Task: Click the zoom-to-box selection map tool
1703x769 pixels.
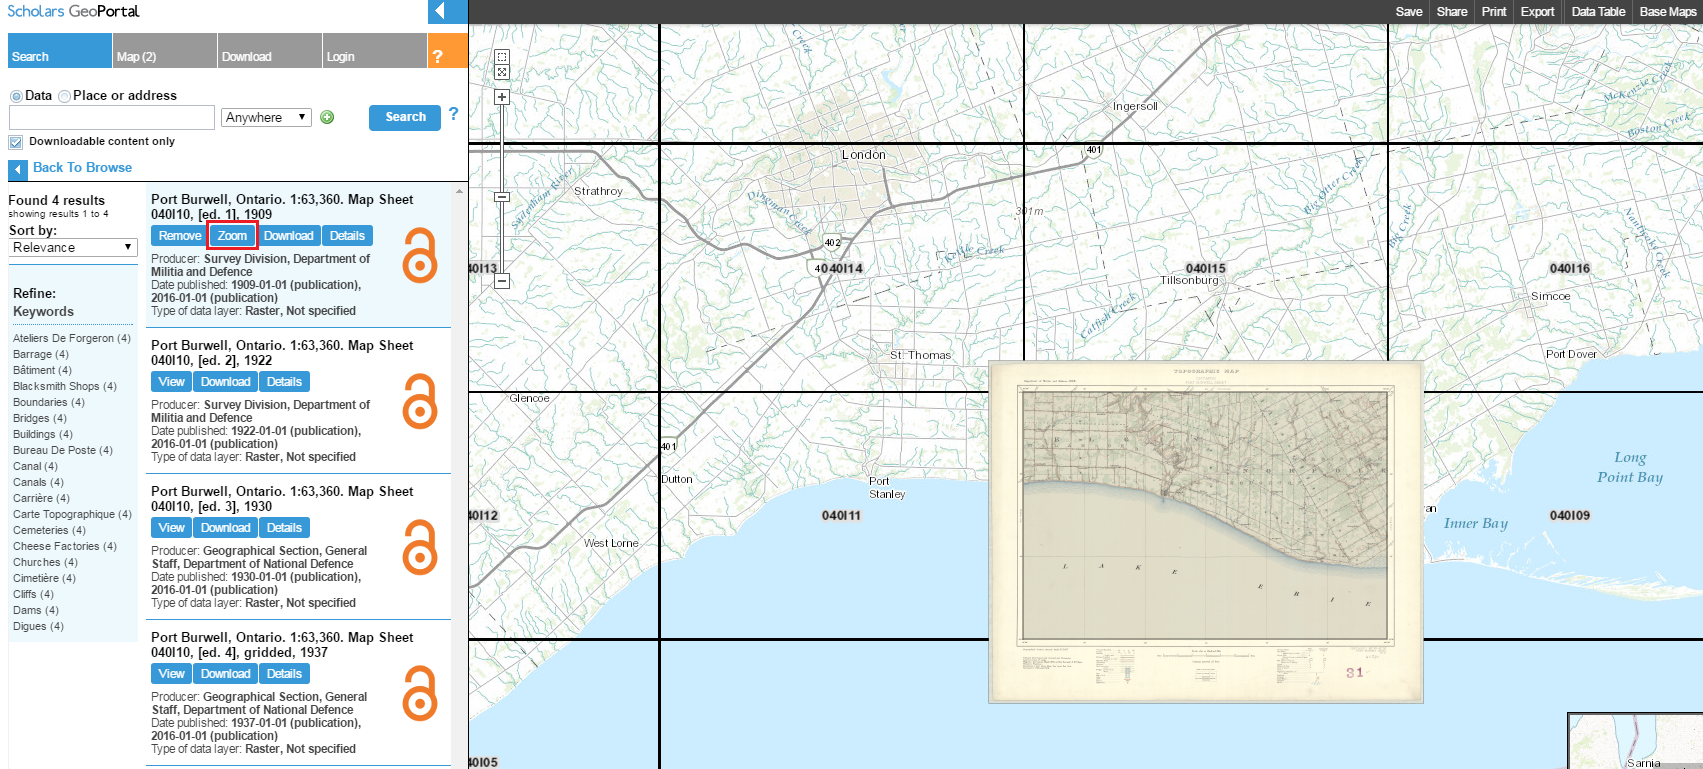Action: click(x=502, y=57)
